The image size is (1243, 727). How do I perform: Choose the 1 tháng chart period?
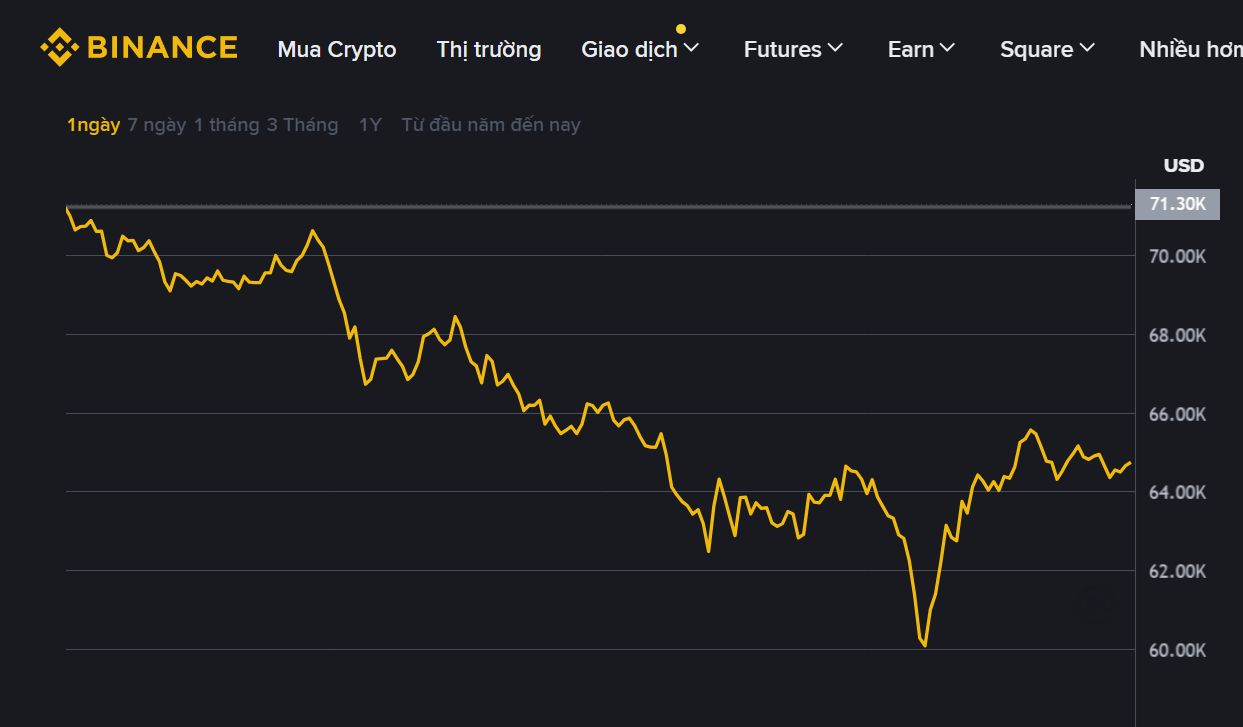(x=226, y=125)
